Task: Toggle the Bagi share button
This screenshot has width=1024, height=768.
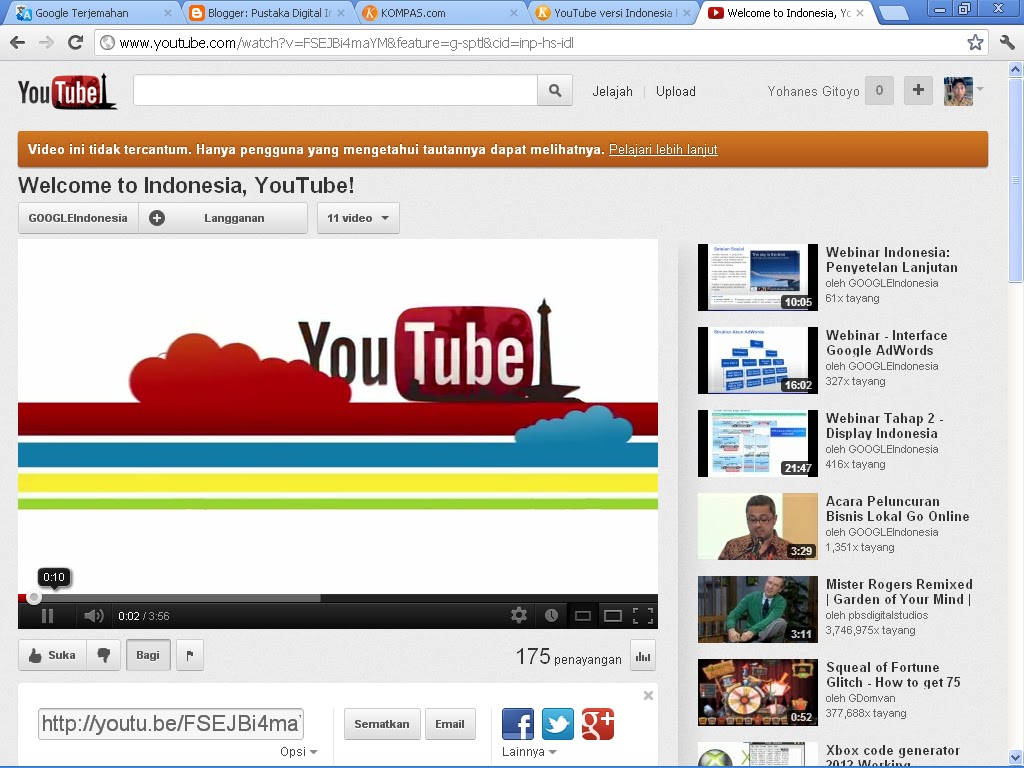Action: [x=148, y=655]
